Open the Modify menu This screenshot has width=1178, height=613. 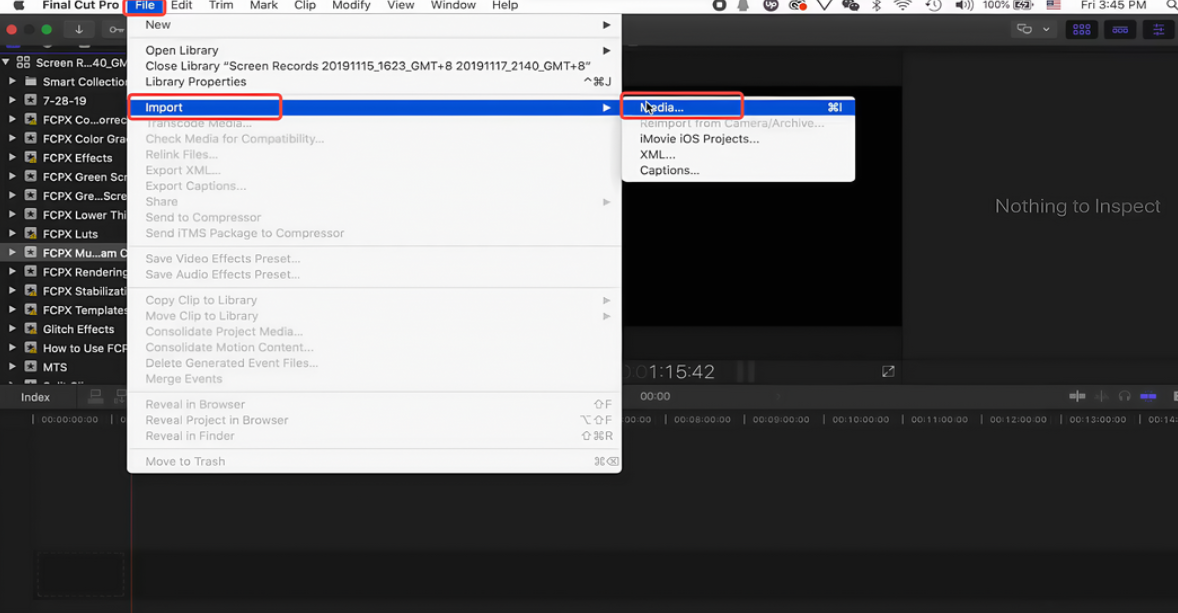352,5
